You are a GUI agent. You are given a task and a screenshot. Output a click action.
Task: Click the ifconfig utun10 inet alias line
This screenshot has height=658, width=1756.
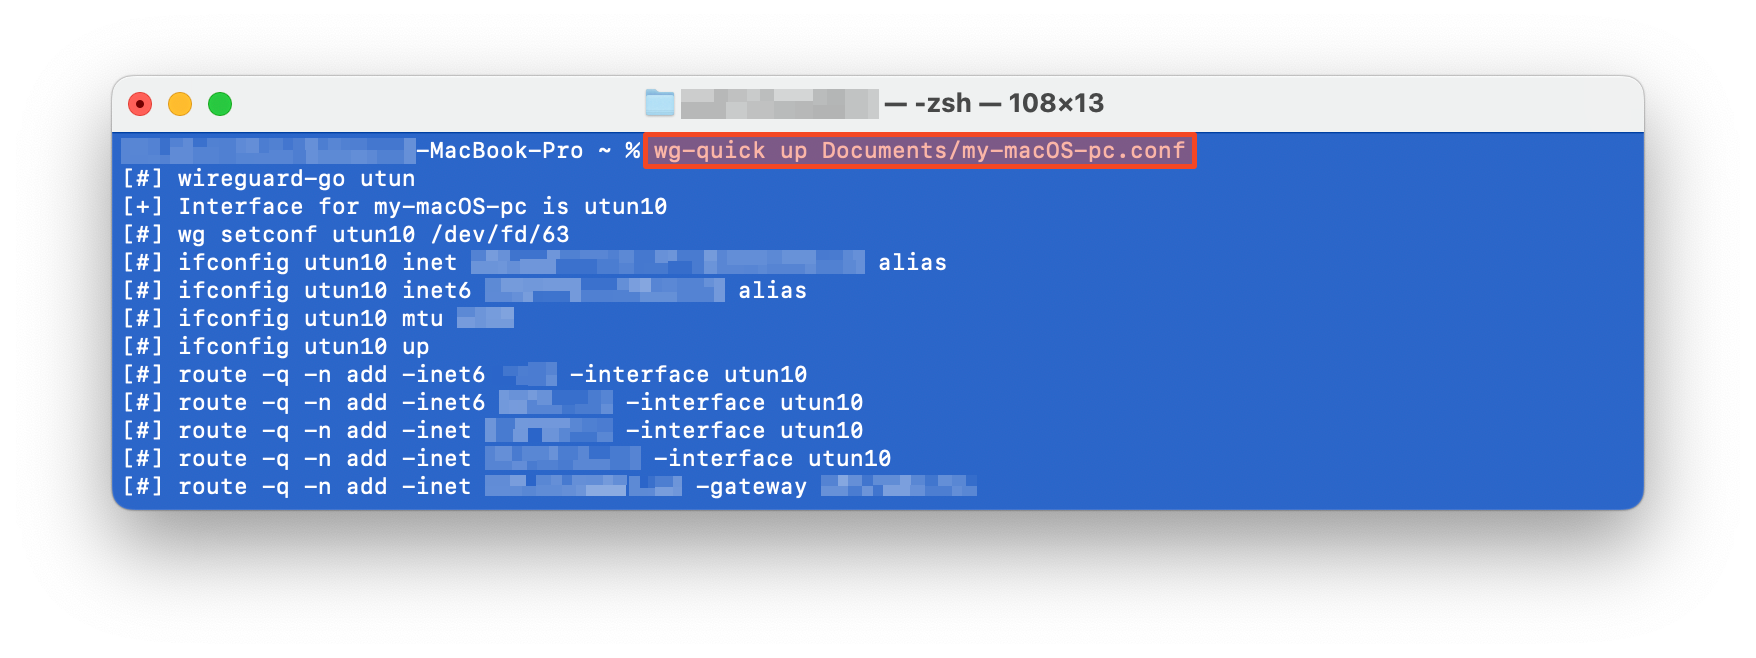pos(534,263)
